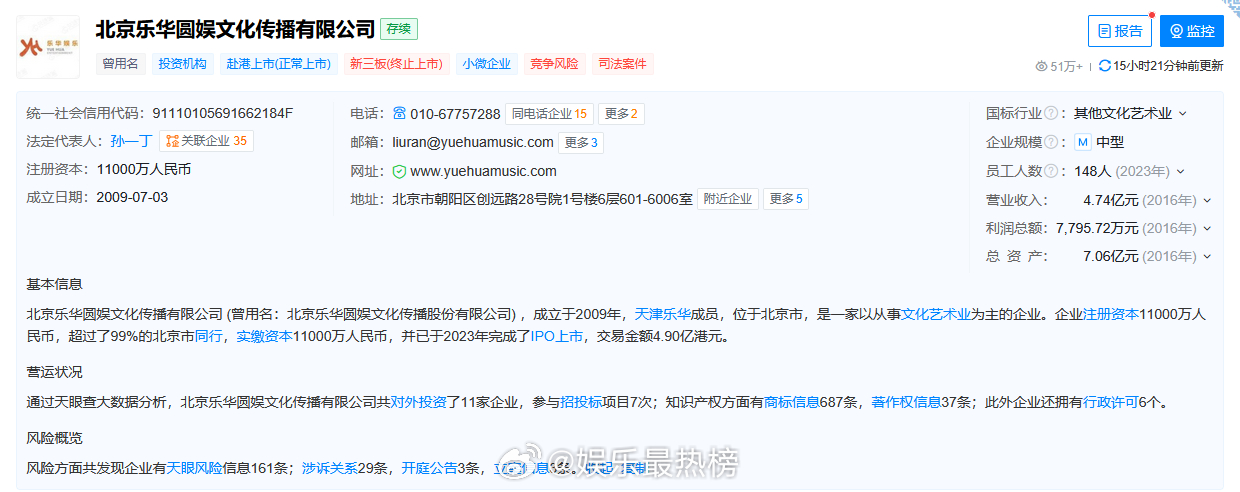Screen dimensions: 1240x492
Task: Expand the 其他文化艺术业 industry dropdown
Action: pos(1183,114)
